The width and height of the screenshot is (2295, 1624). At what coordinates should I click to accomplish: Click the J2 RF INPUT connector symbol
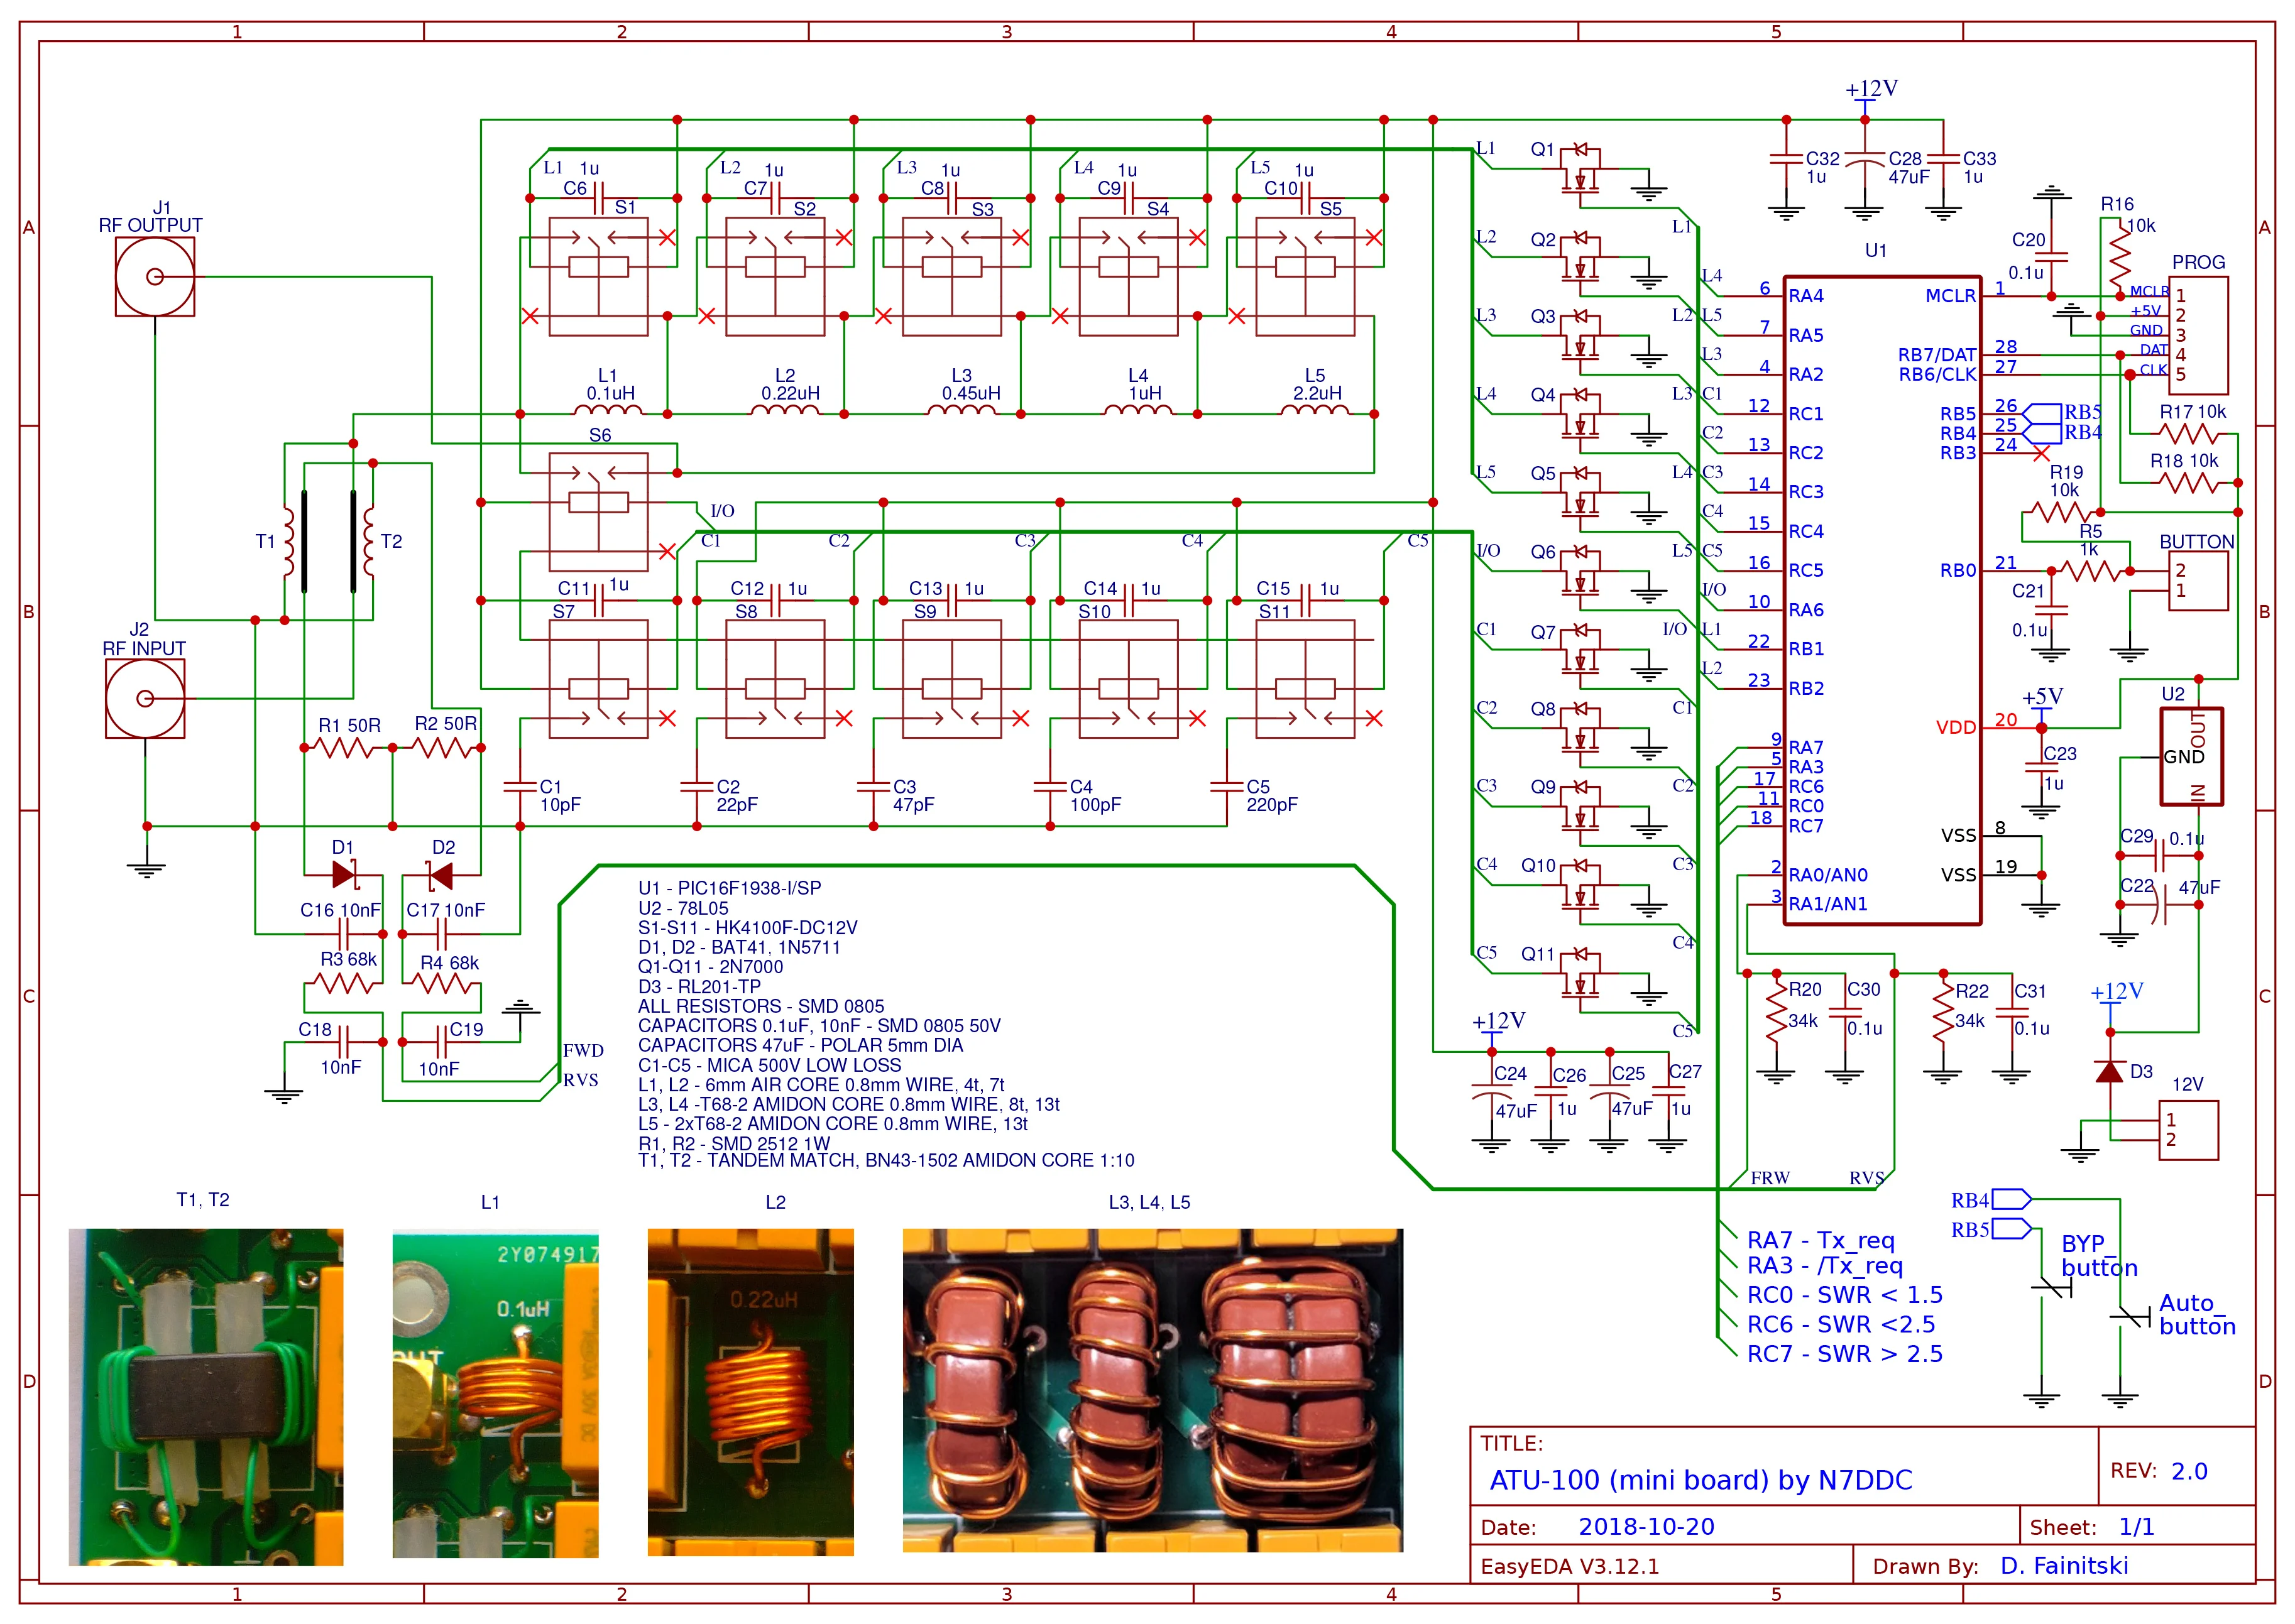tap(145, 699)
